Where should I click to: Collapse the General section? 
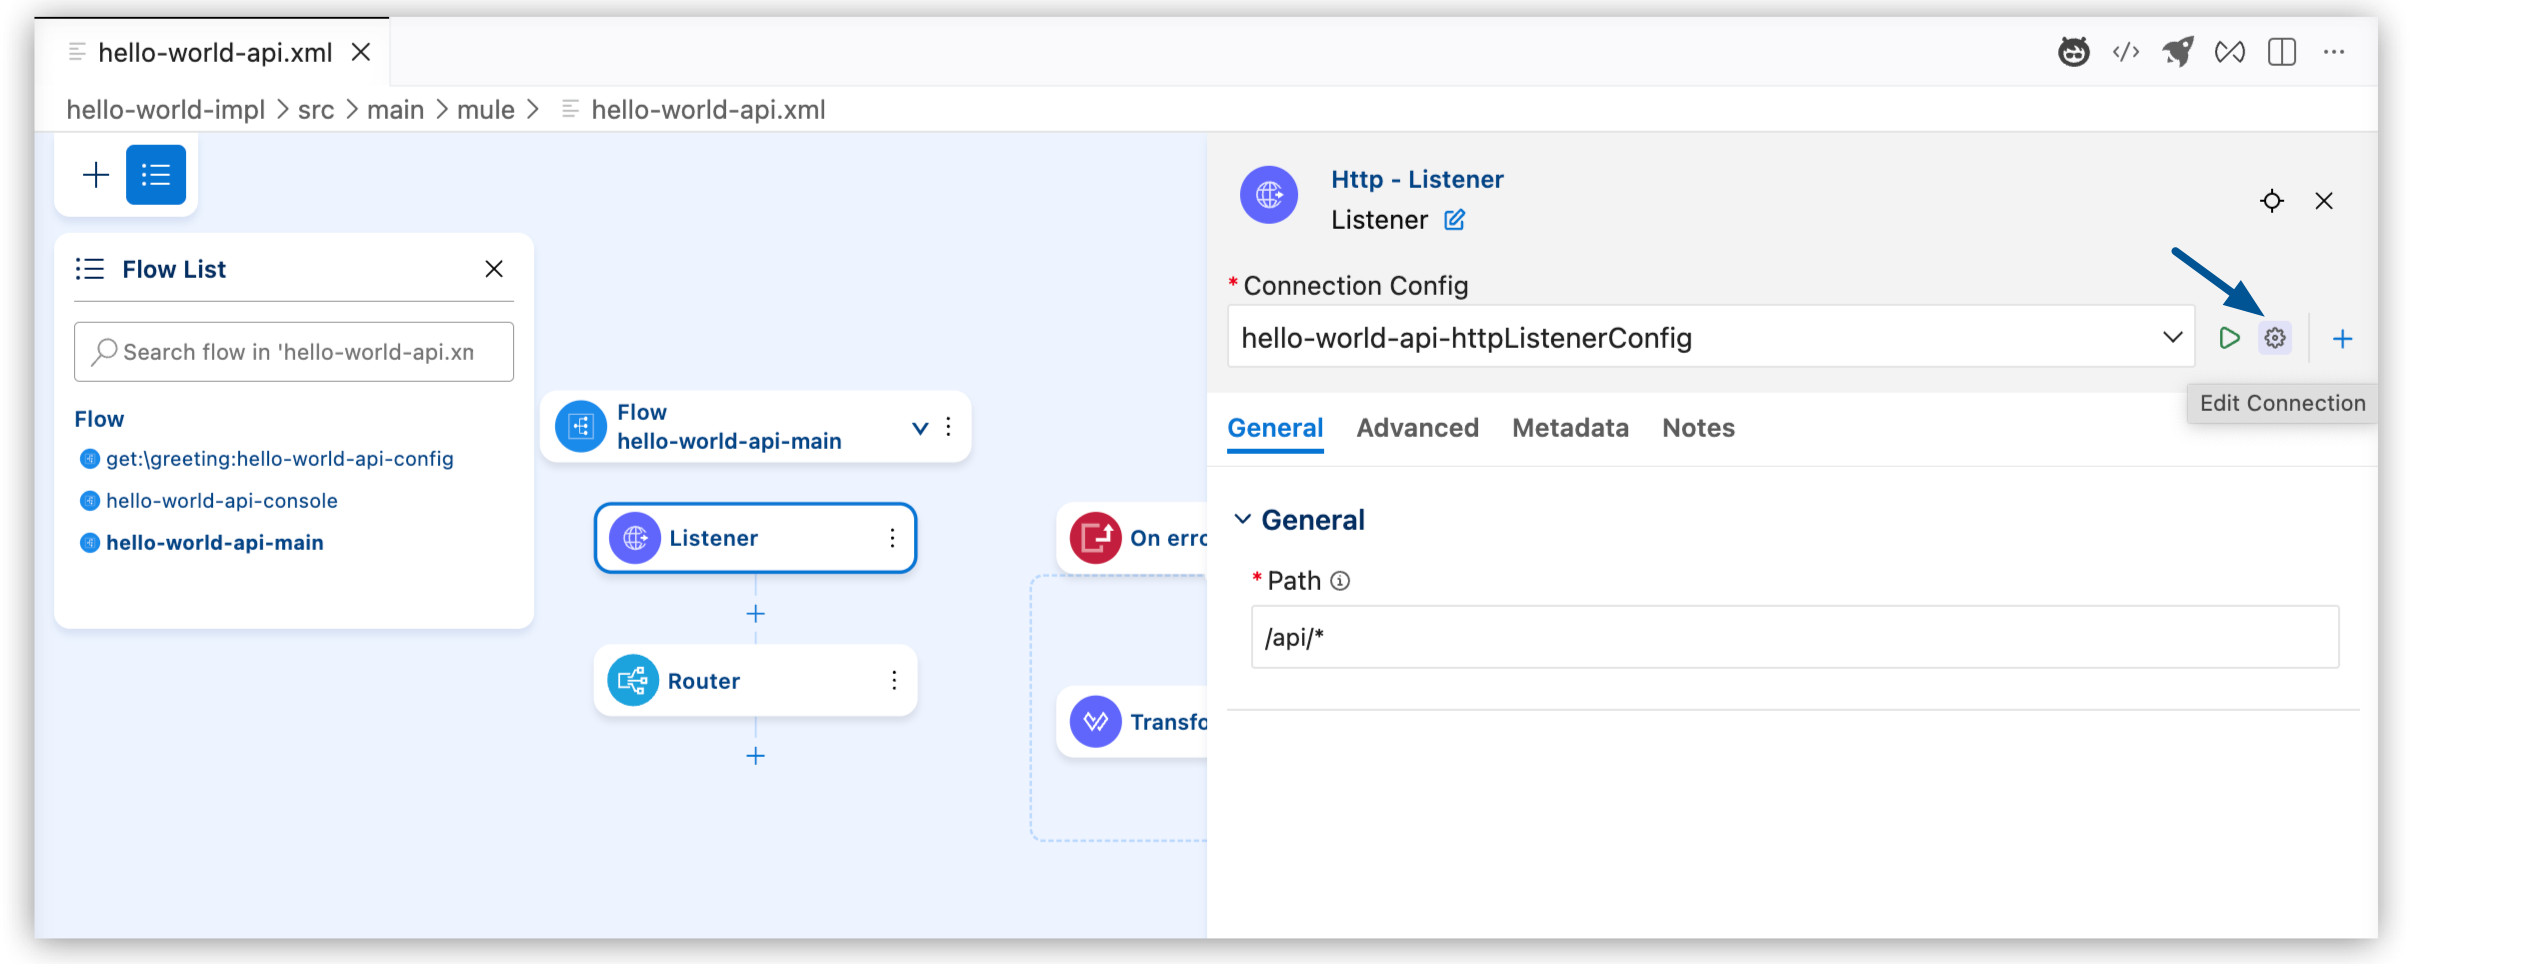tap(1242, 519)
